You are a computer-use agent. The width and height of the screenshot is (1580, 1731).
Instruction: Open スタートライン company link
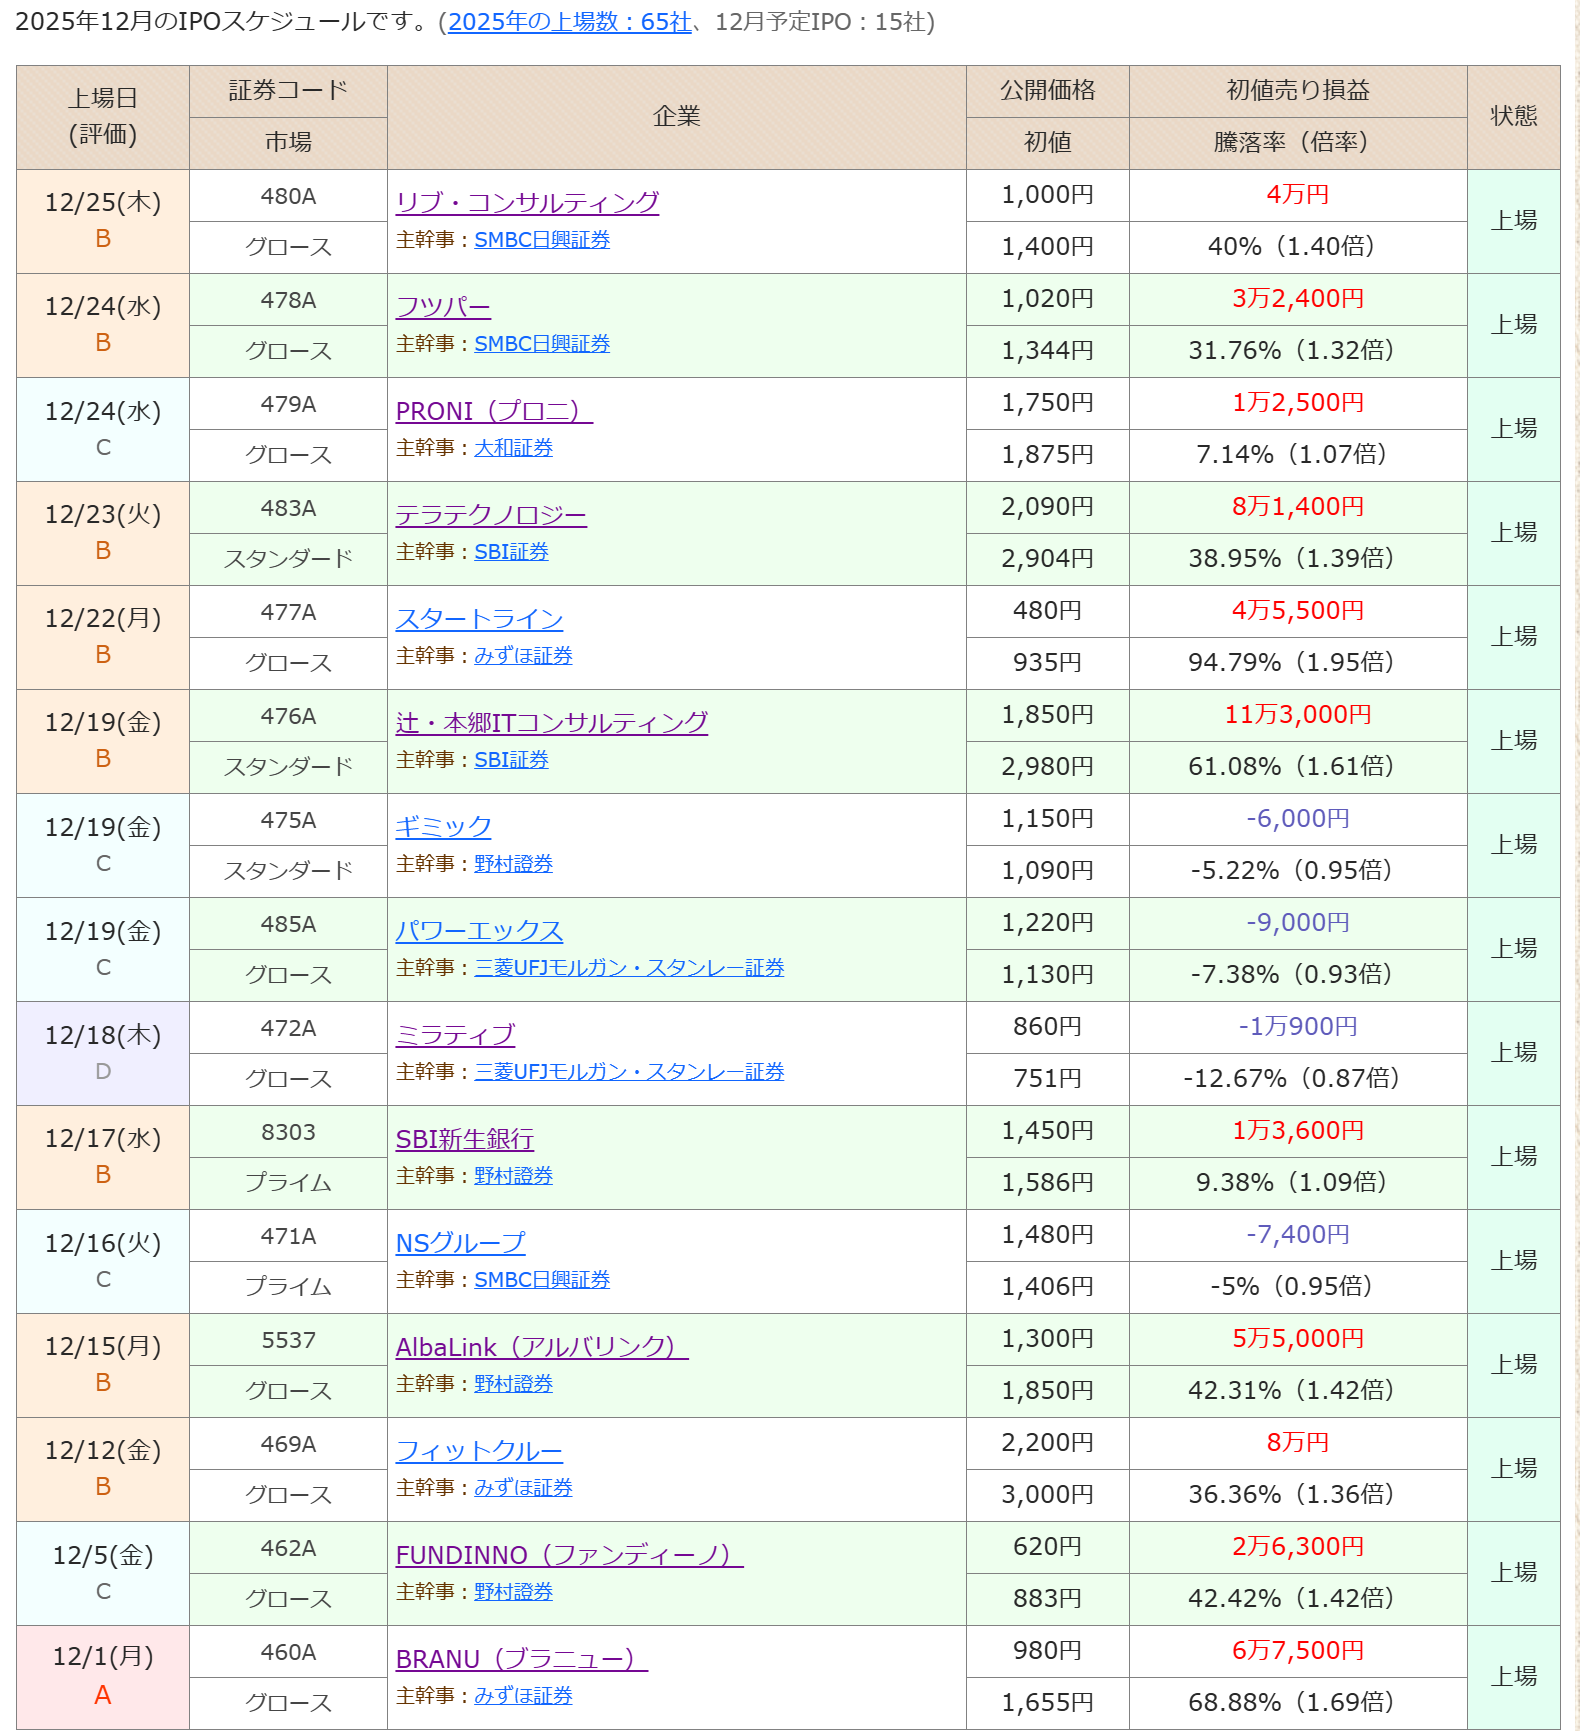[479, 619]
